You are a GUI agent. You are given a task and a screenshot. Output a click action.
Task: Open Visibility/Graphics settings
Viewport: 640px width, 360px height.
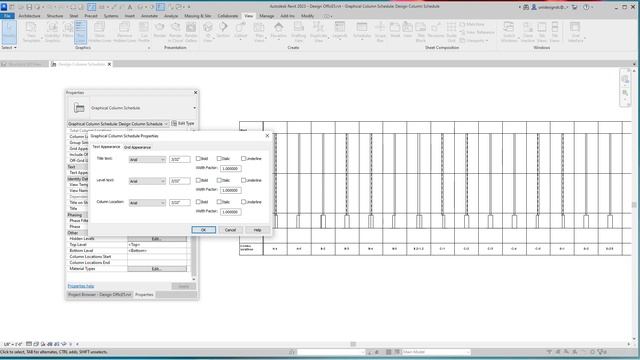click(x=52, y=32)
